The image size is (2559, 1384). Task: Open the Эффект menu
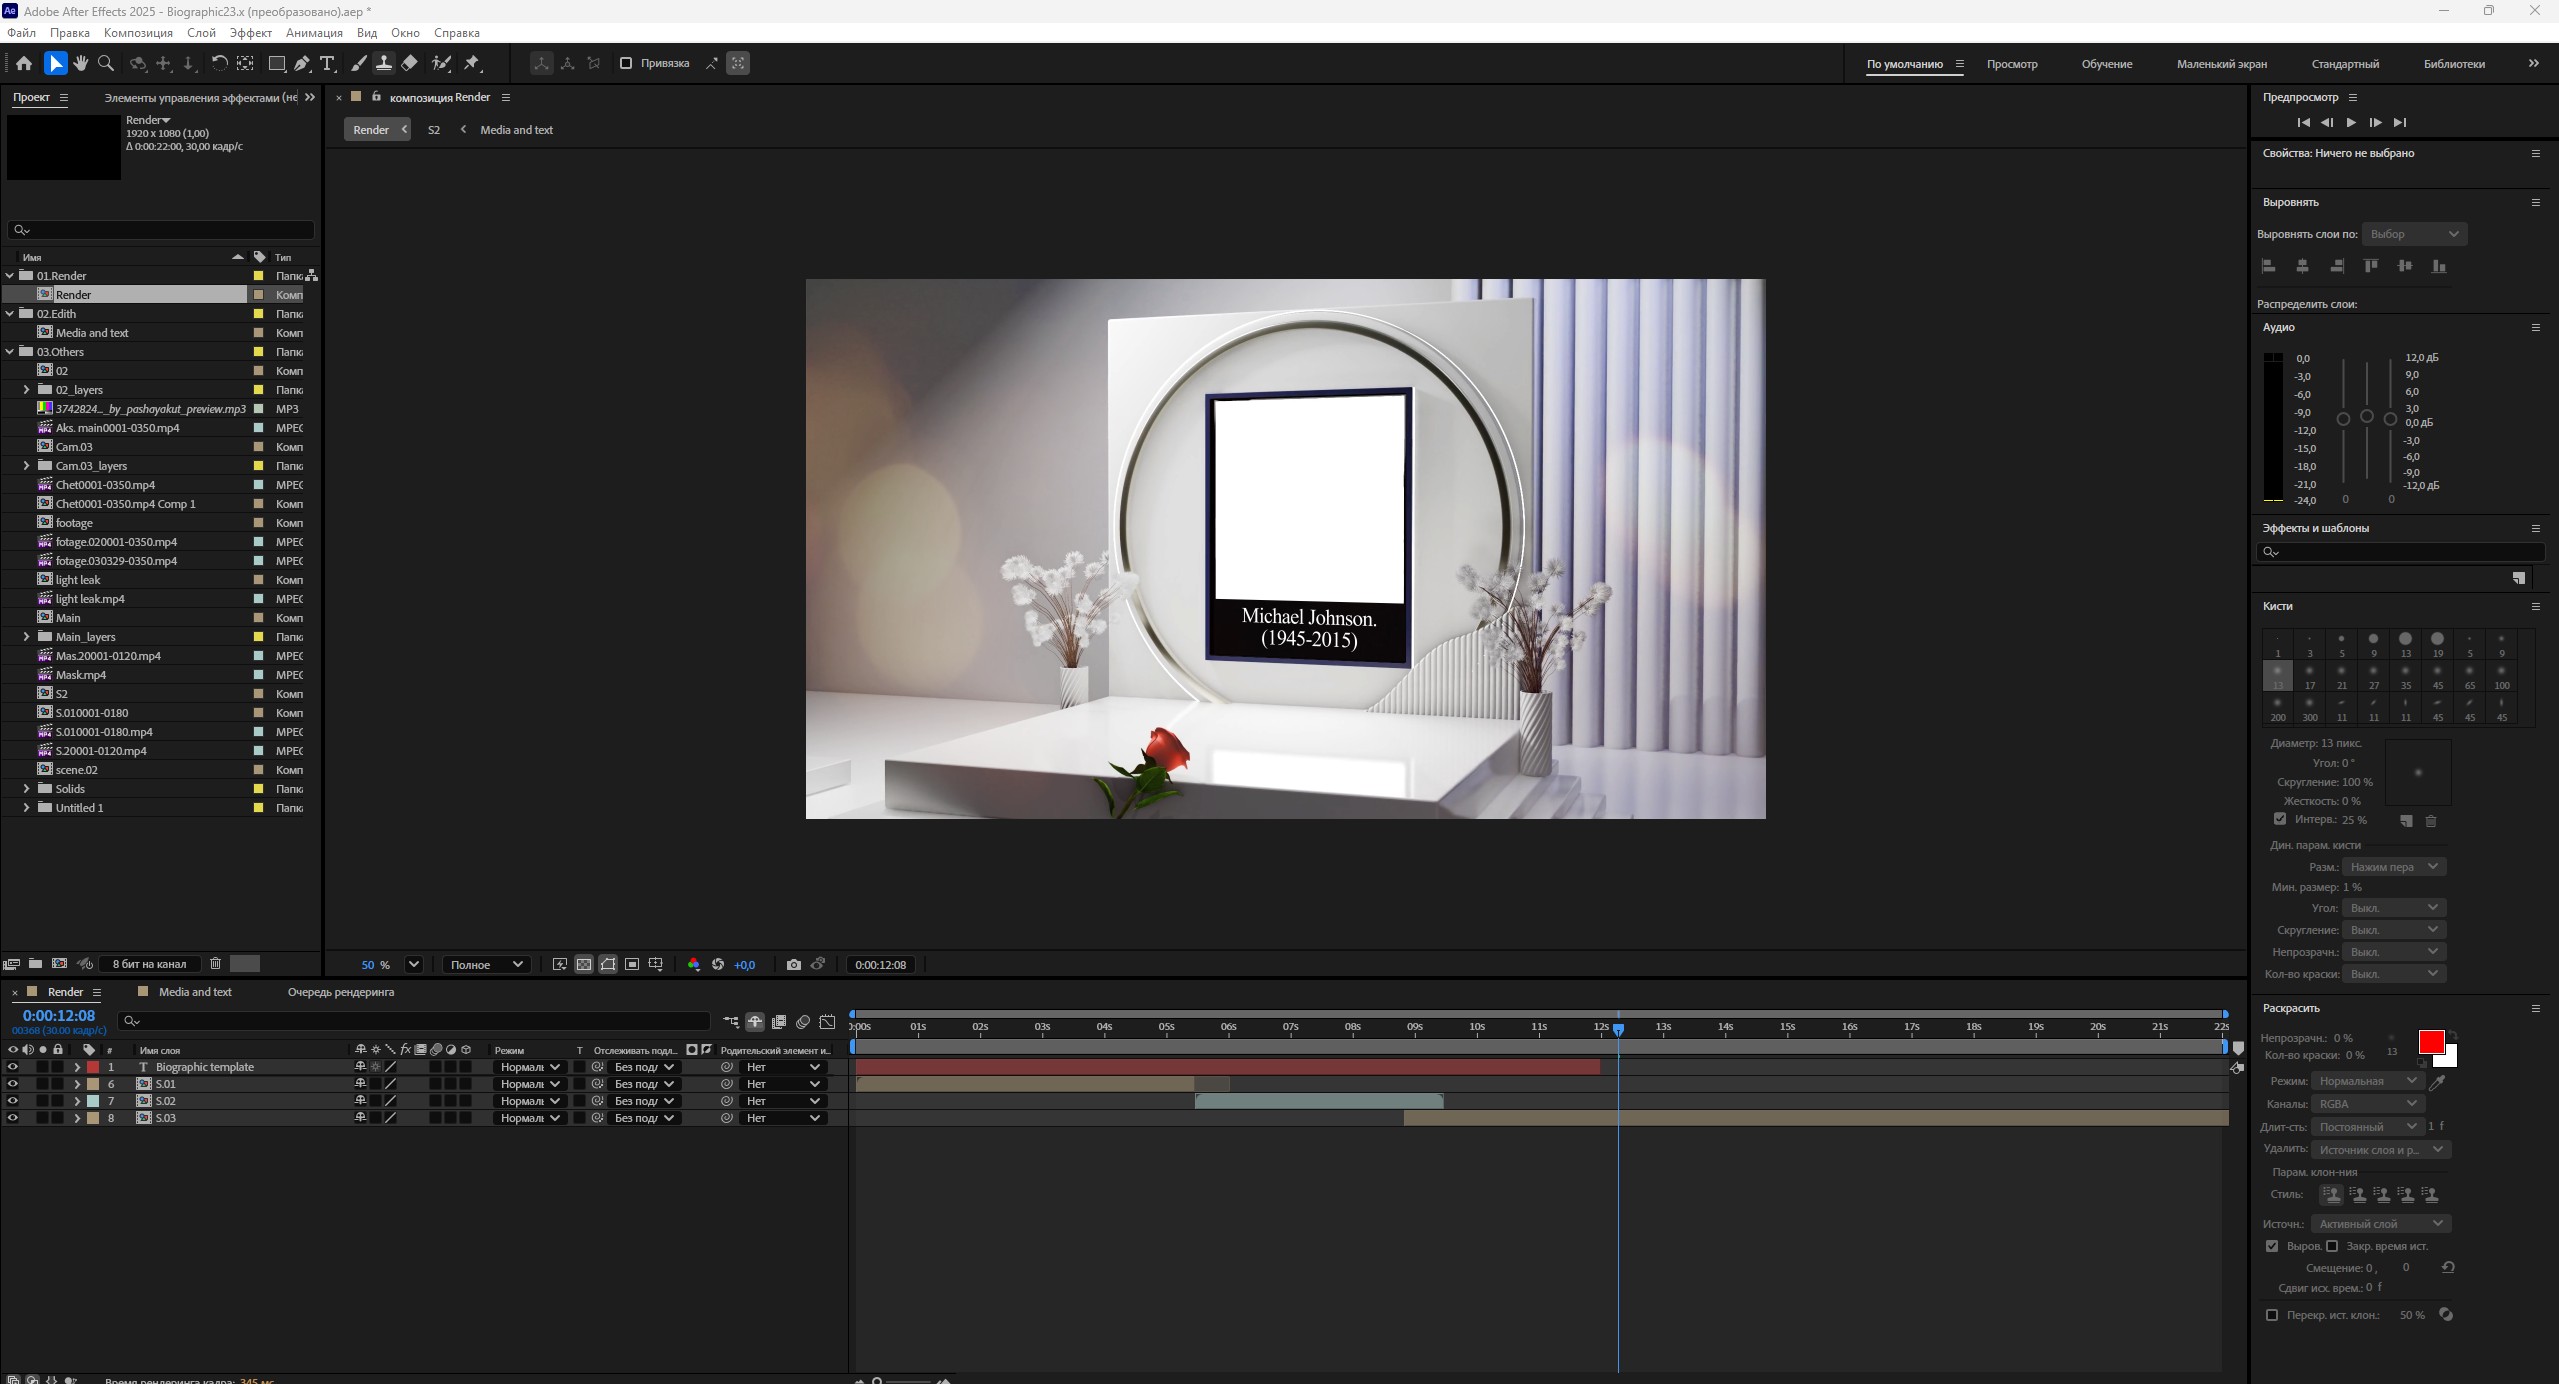coord(250,33)
